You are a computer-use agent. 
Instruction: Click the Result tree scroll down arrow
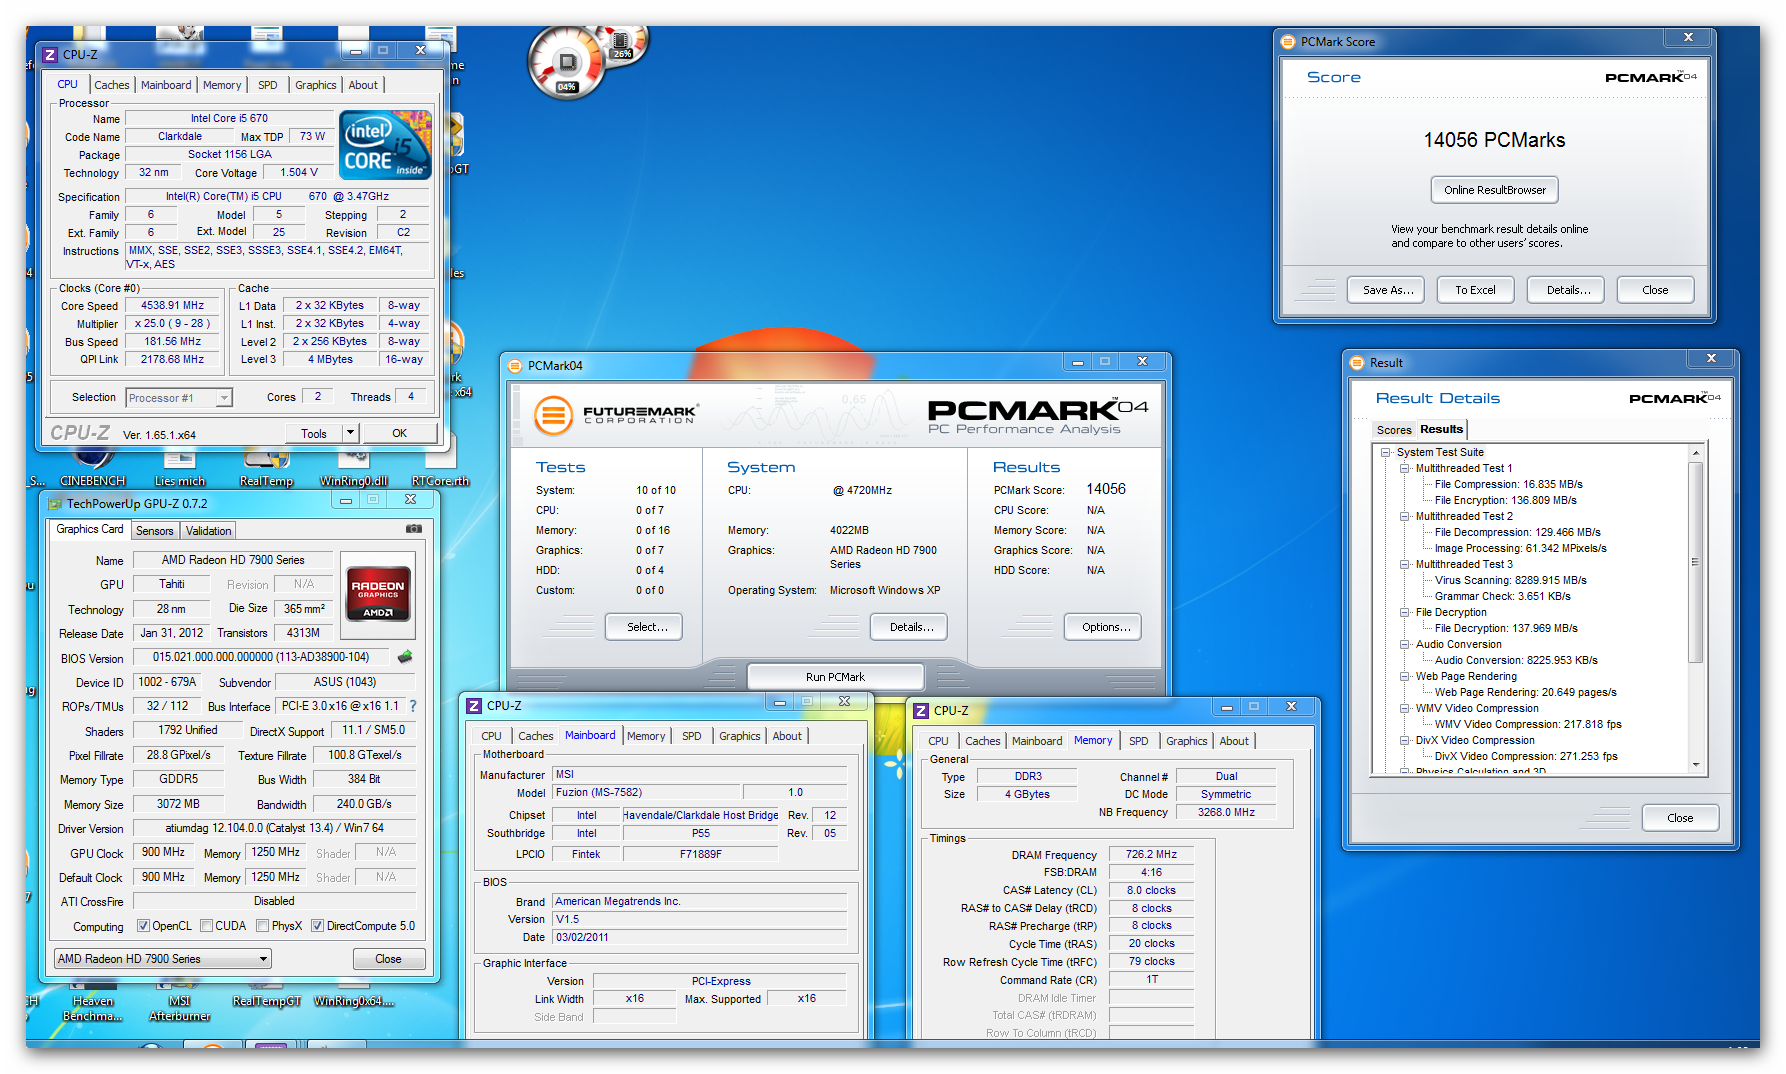pyautogui.click(x=1695, y=765)
